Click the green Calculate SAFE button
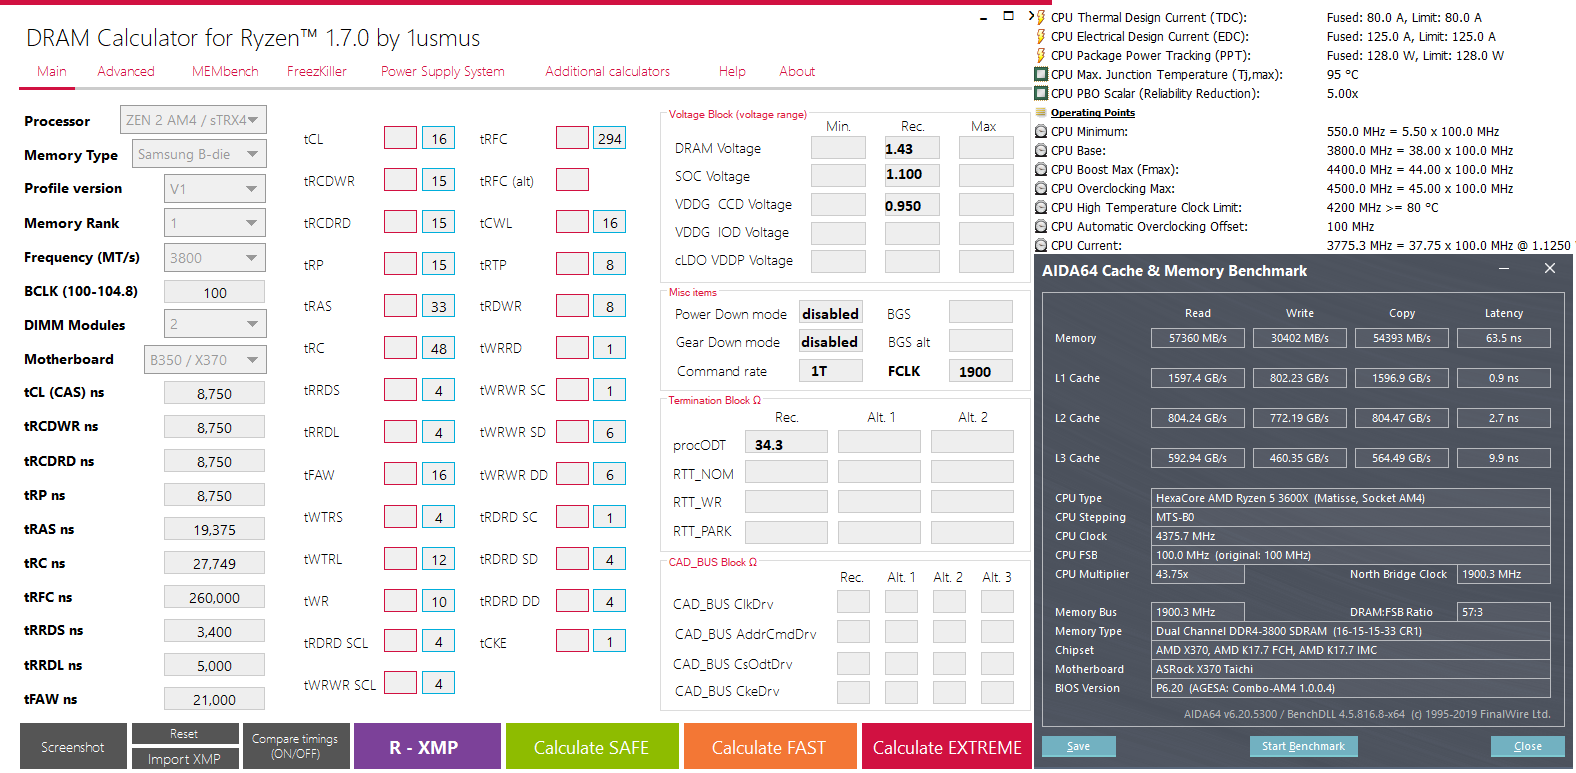This screenshot has width=1576, height=773. (x=591, y=746)
